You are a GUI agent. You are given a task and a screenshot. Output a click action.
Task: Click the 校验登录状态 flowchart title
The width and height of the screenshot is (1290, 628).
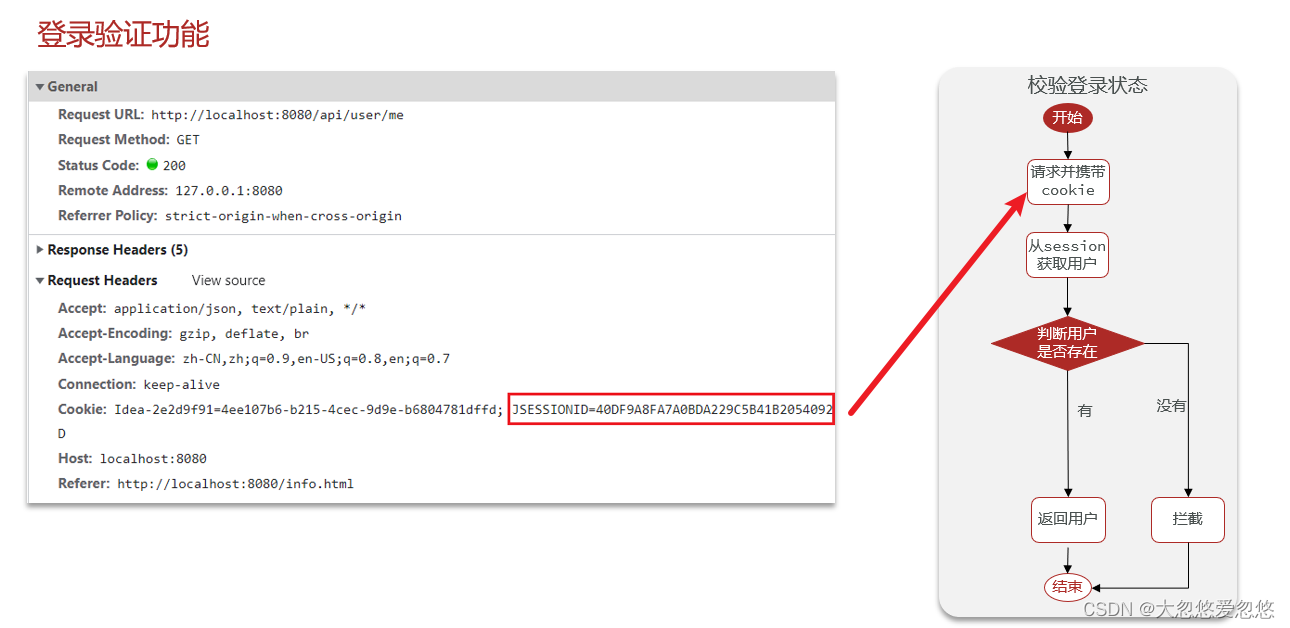pyautogui.click(x=1088, y=85)
